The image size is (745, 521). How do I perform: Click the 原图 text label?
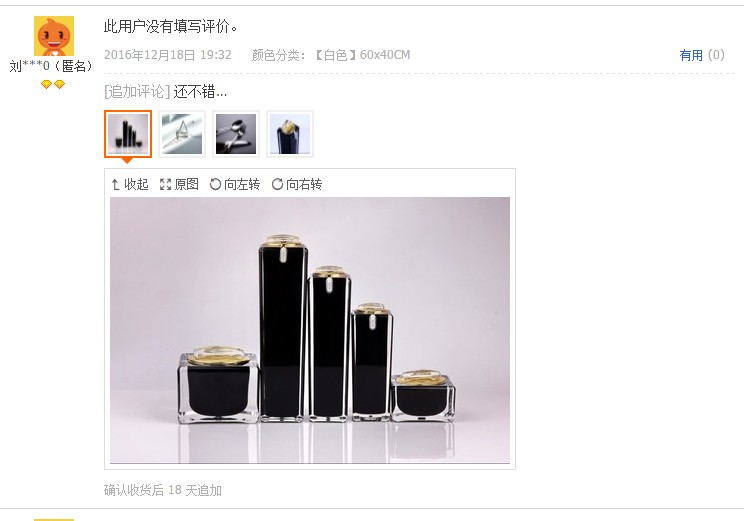click(x=186, y=184)
